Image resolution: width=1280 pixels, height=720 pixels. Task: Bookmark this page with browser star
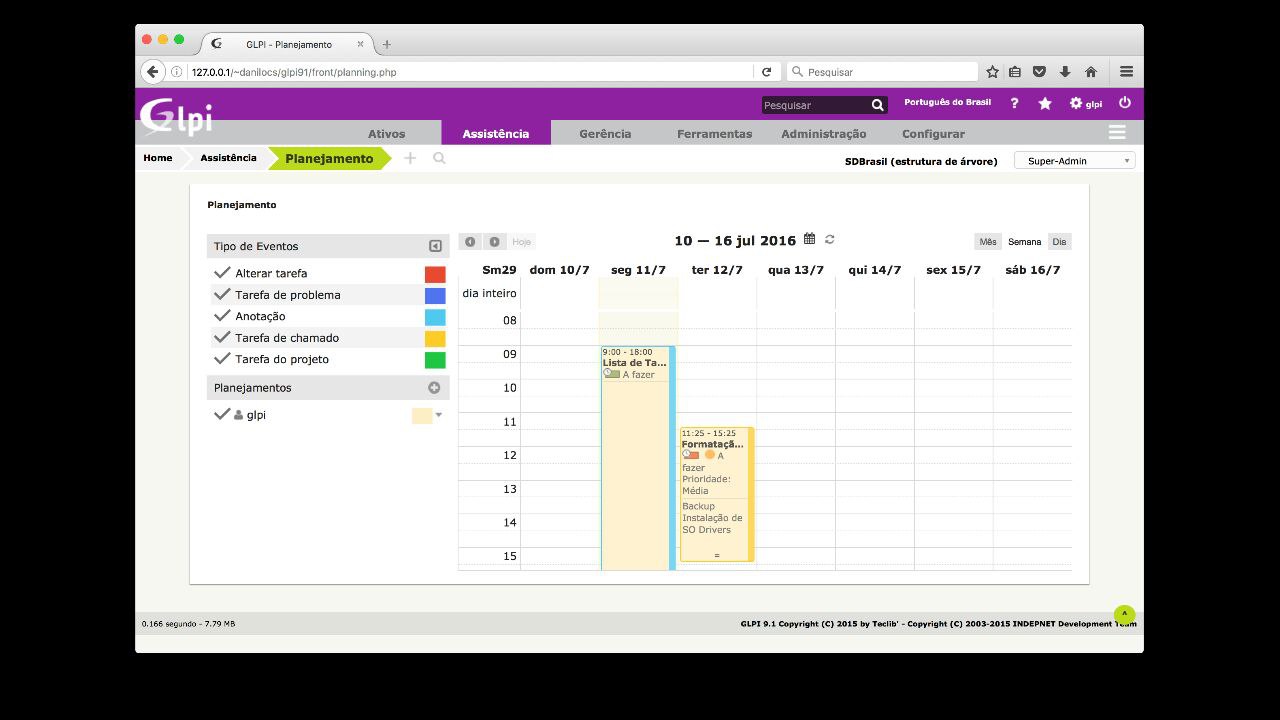click(992, 72)
